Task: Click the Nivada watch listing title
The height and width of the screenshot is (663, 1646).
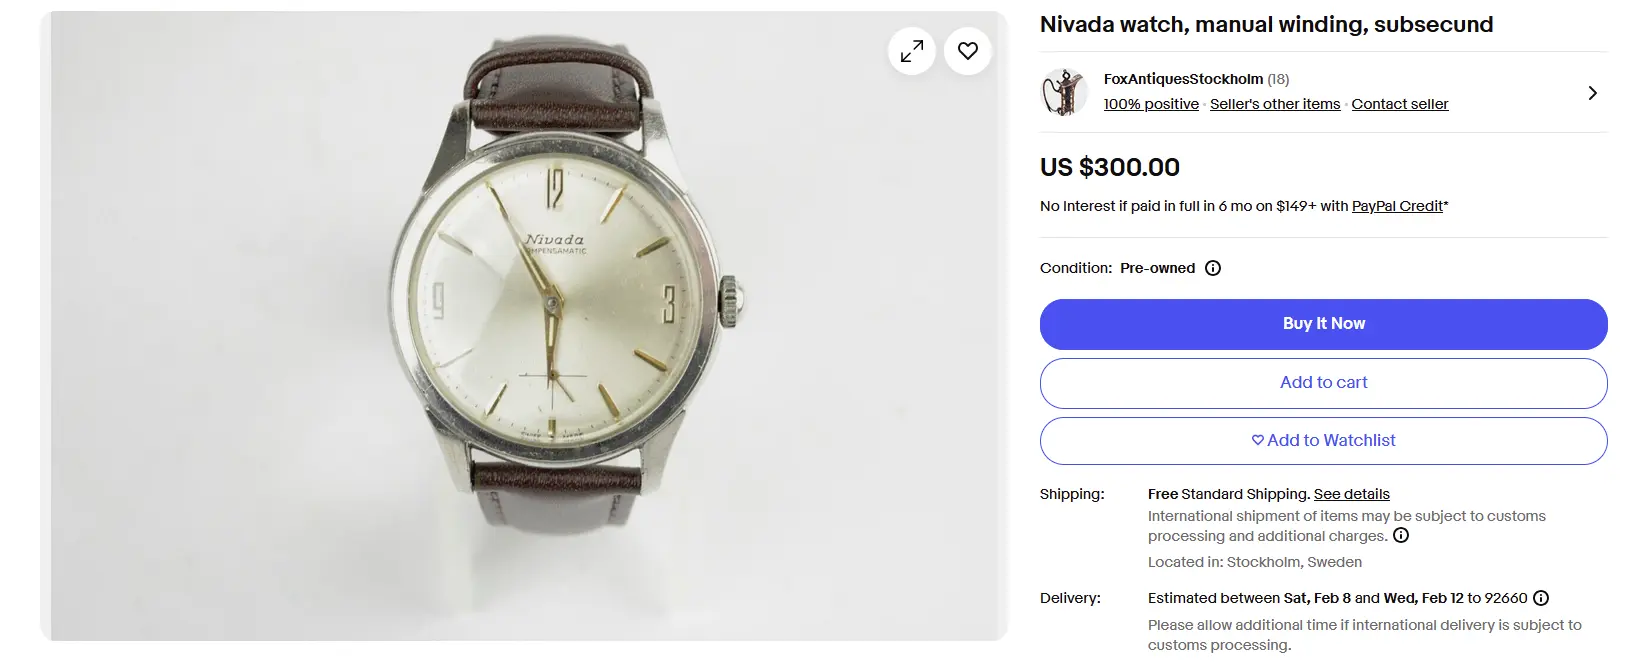Action: click(1266, 24)
